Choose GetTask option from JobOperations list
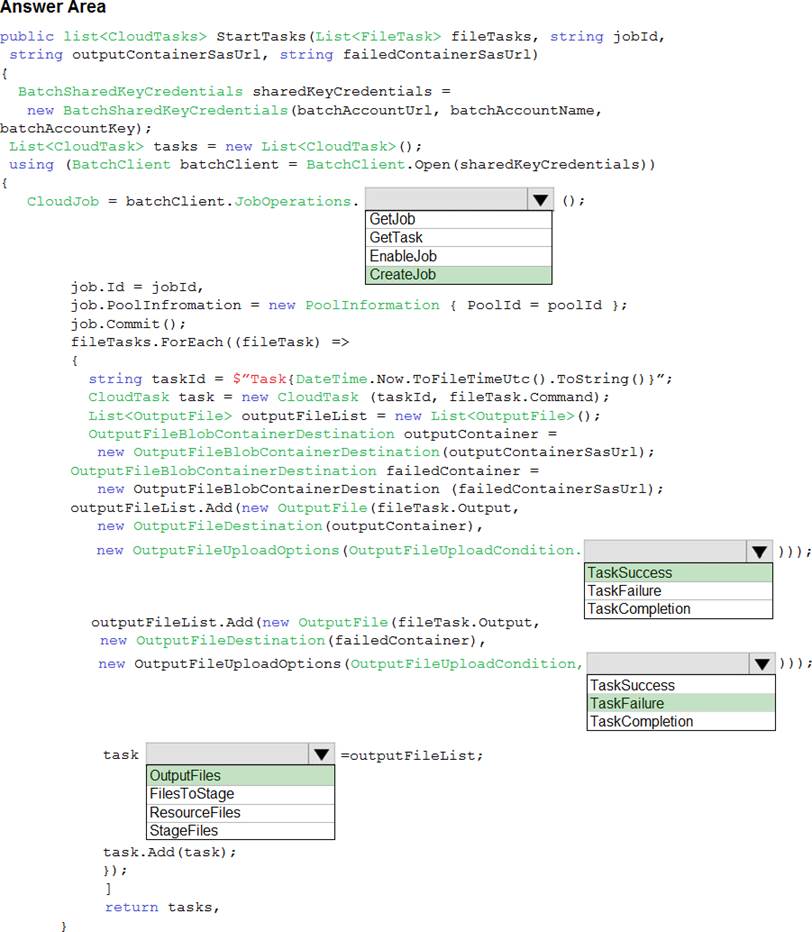 click(x=458, y=238)
